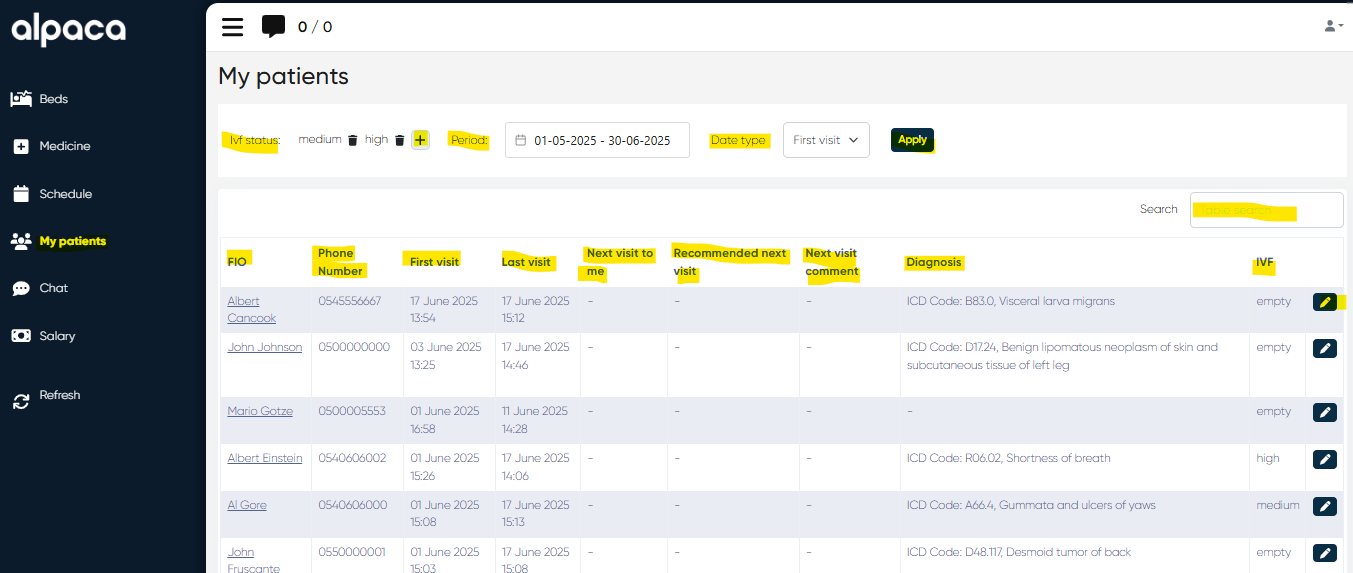Expand the Date type dropdown

[825, 140]
